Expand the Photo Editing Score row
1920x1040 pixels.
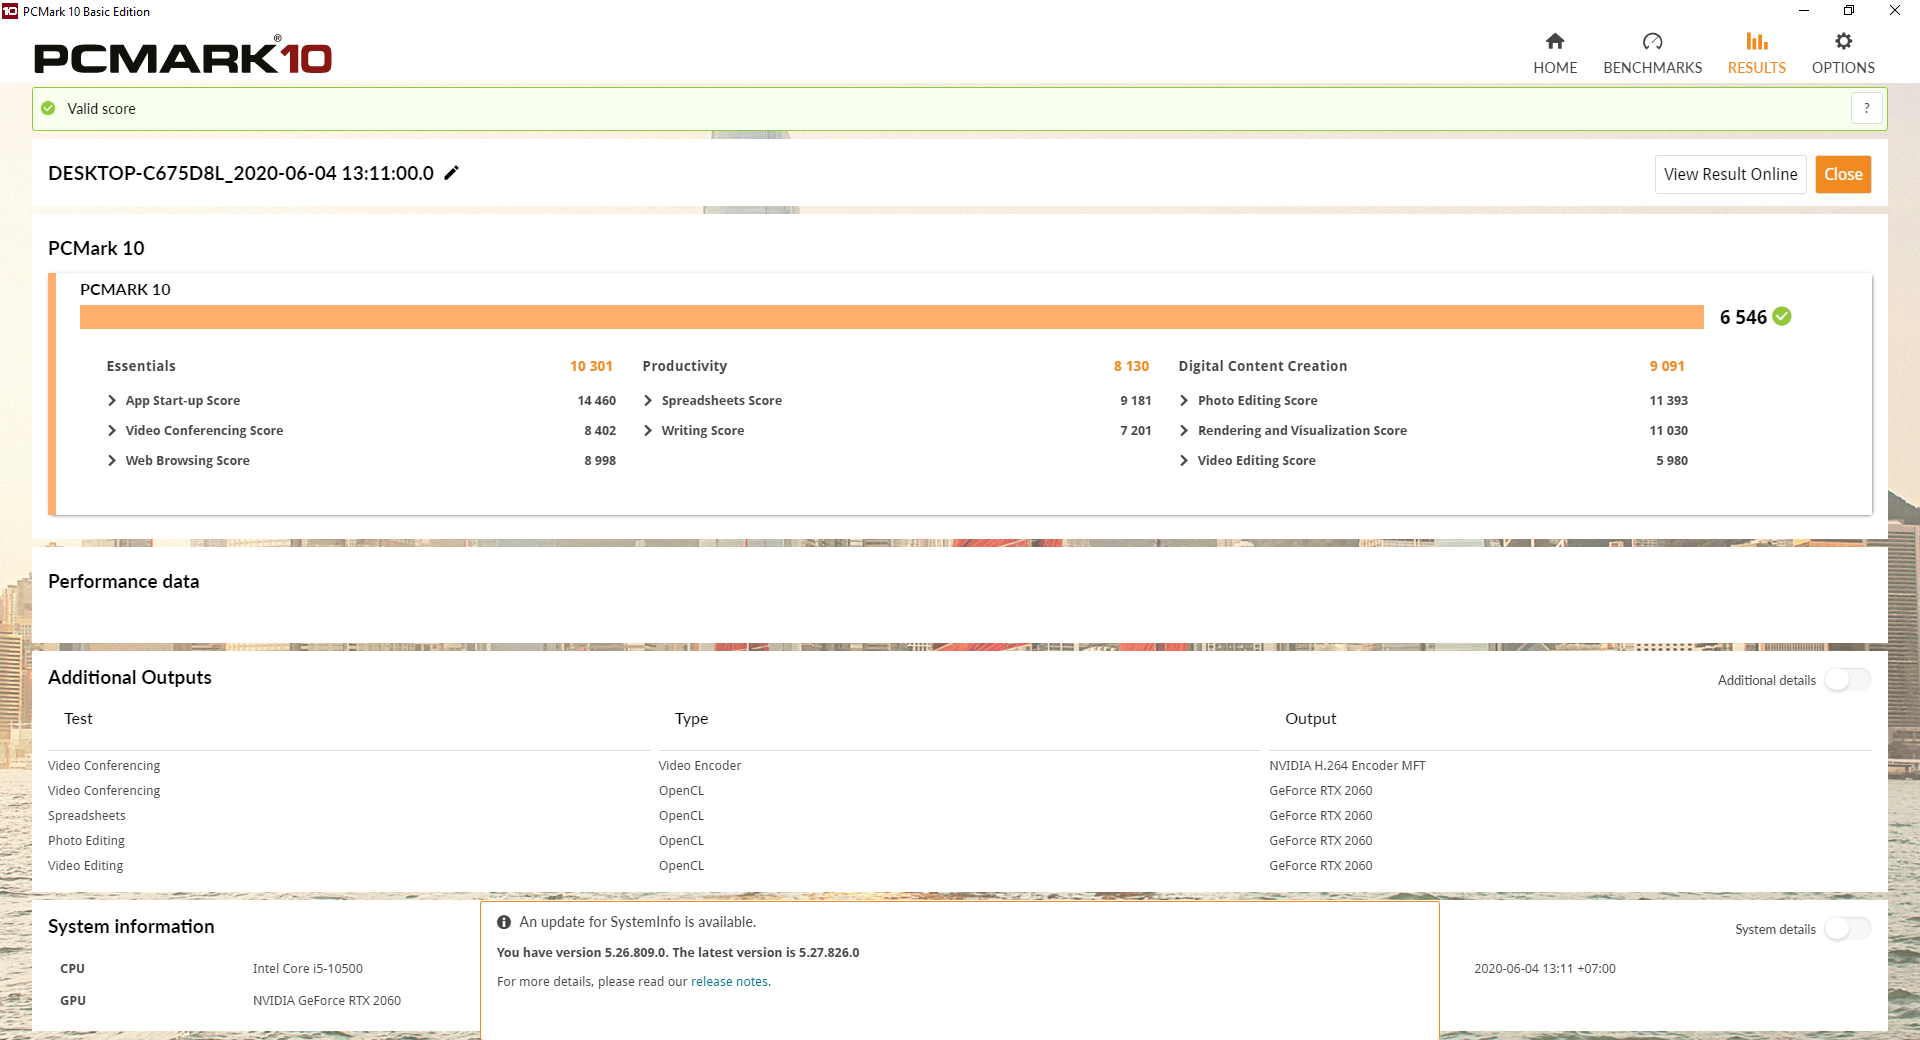[x=1184, y=400]
